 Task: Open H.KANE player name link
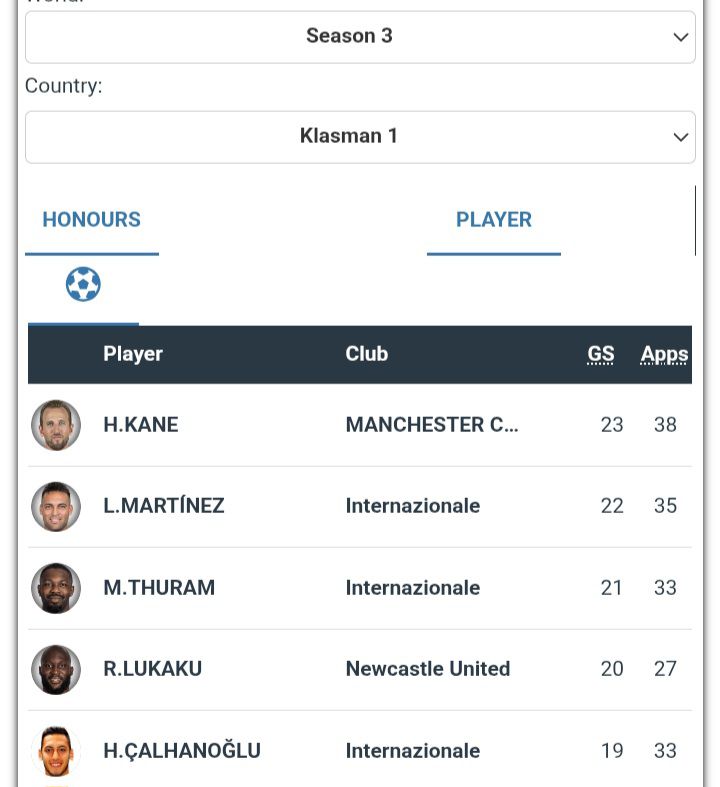141,425
